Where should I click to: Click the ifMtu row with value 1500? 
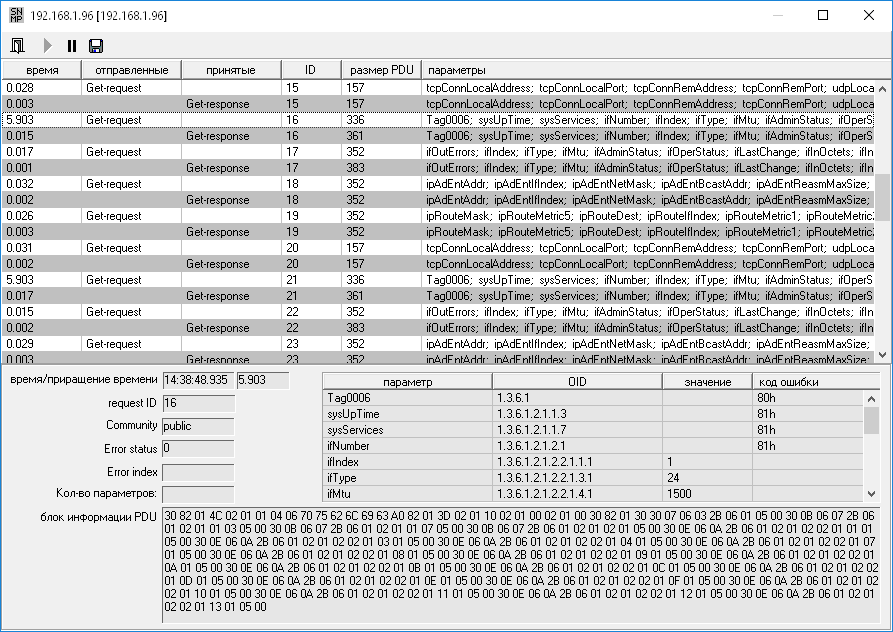(590, 494)
